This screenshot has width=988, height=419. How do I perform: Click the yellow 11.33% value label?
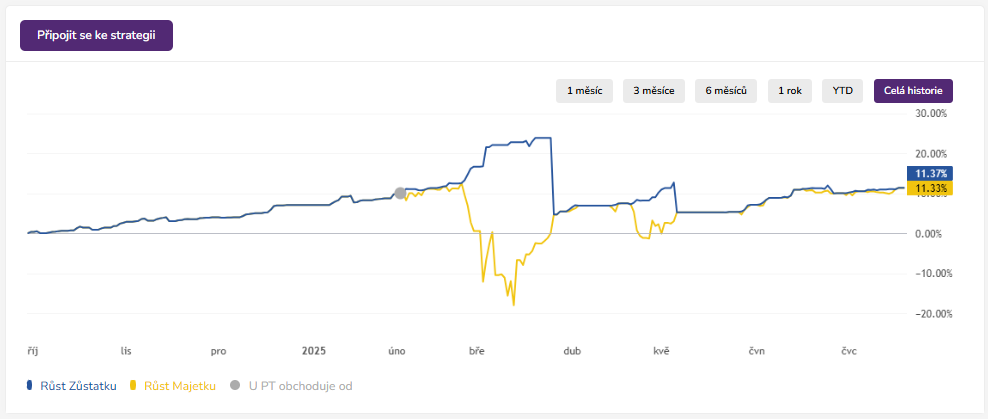931,187
